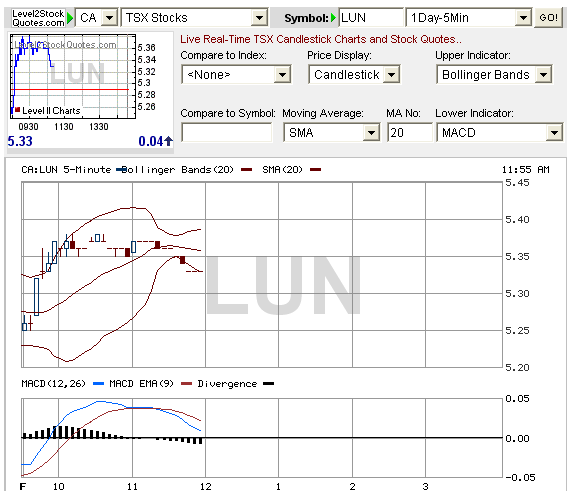Click the 12 time axis label
This screenshot has width=567, height=491.
[x=205, y=486]
